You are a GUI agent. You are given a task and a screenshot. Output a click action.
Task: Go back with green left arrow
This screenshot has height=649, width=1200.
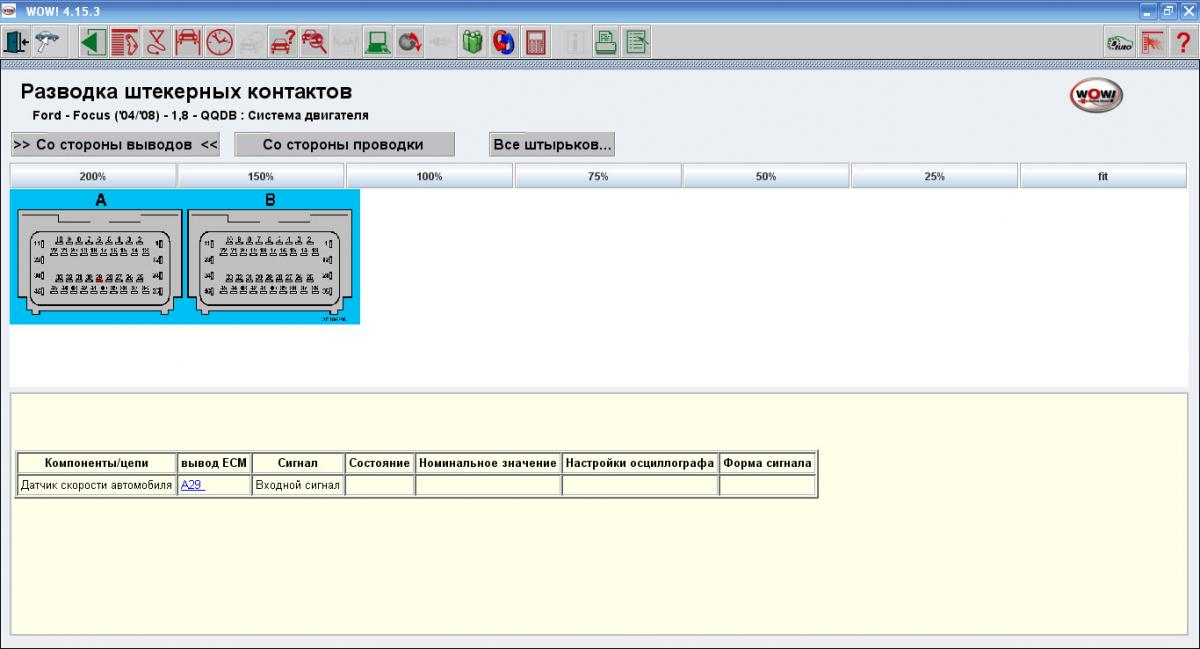point(93,42)
